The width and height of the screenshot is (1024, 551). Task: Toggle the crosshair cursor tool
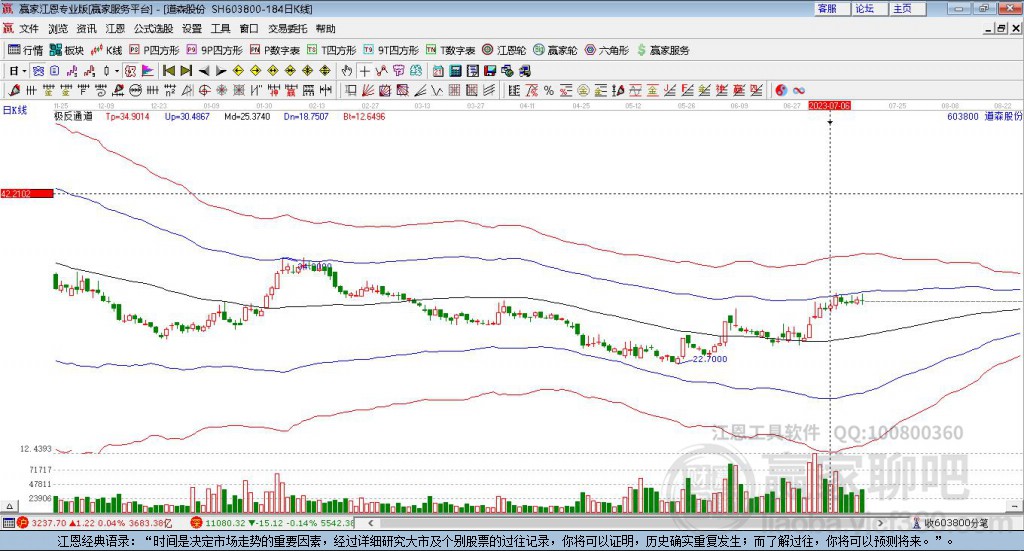click(365, 71)
